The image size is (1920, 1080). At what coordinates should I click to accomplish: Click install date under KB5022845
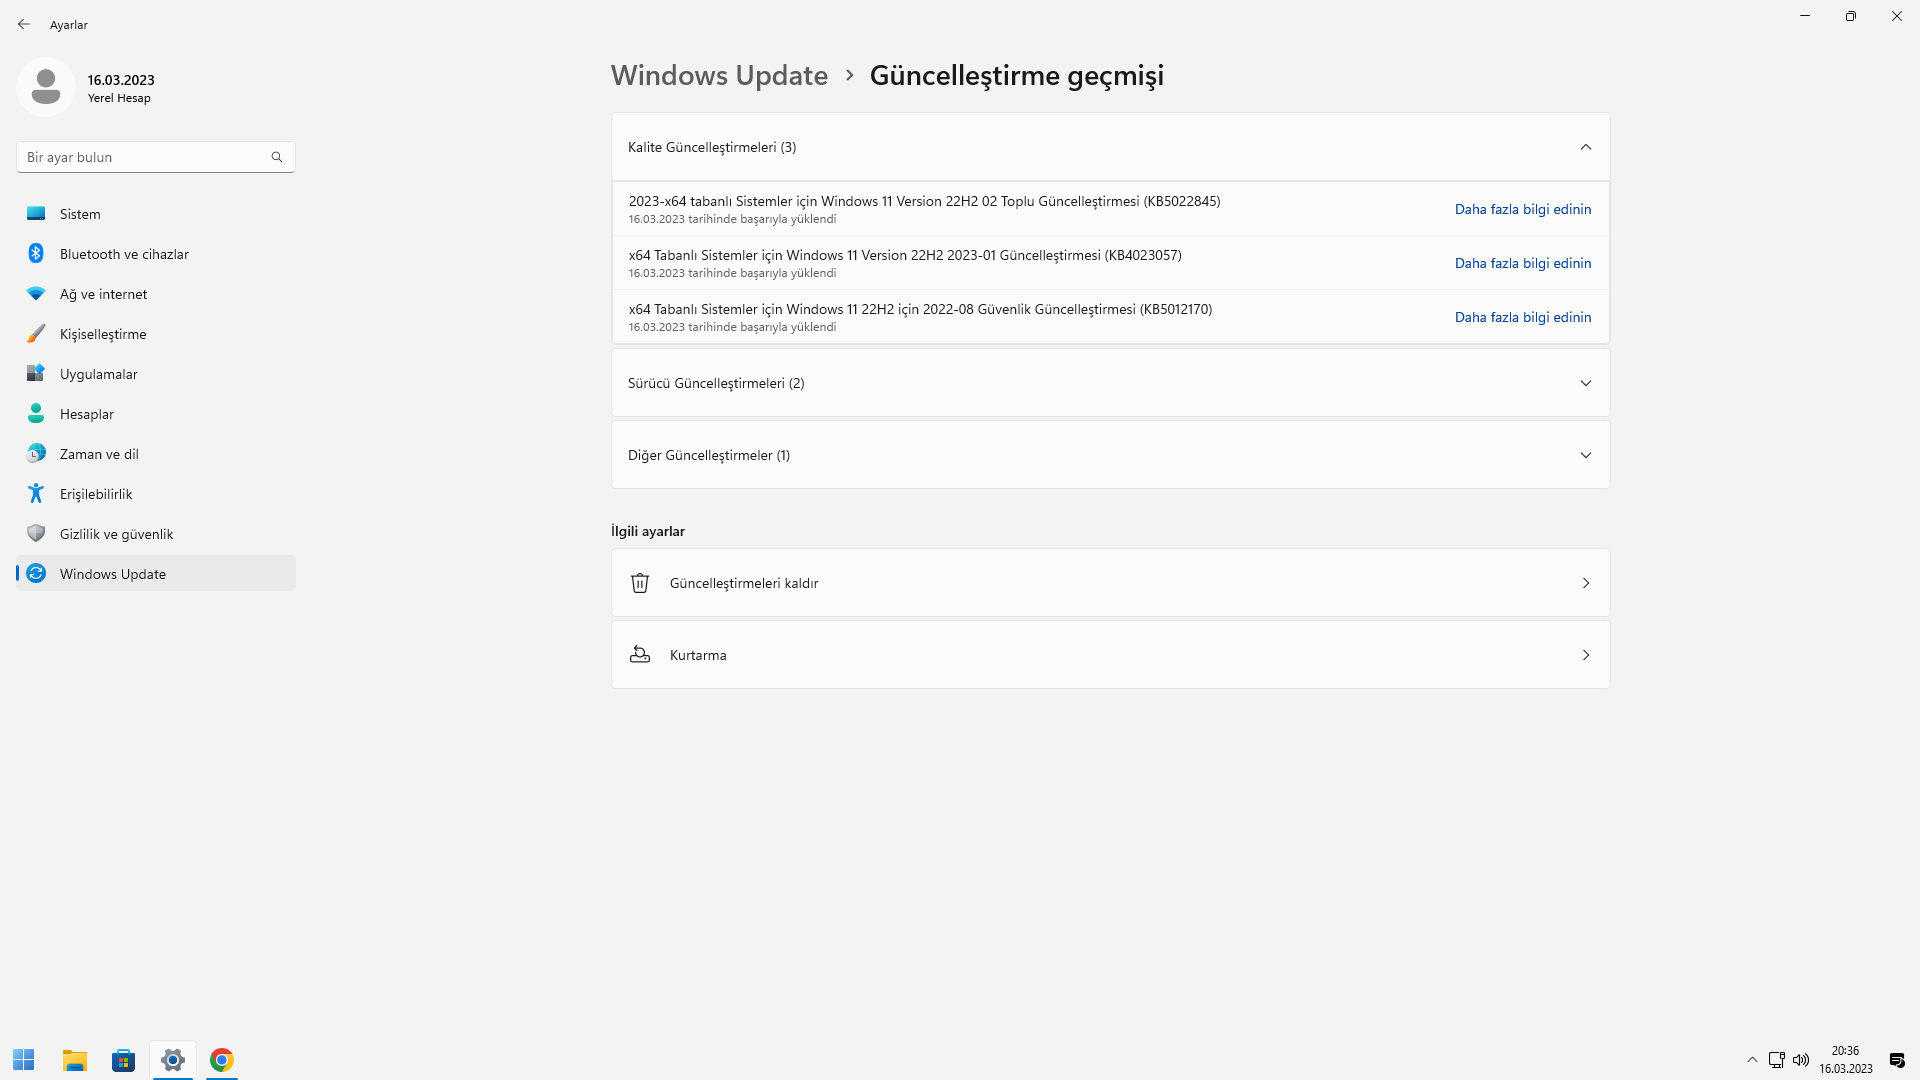point(732,219)
